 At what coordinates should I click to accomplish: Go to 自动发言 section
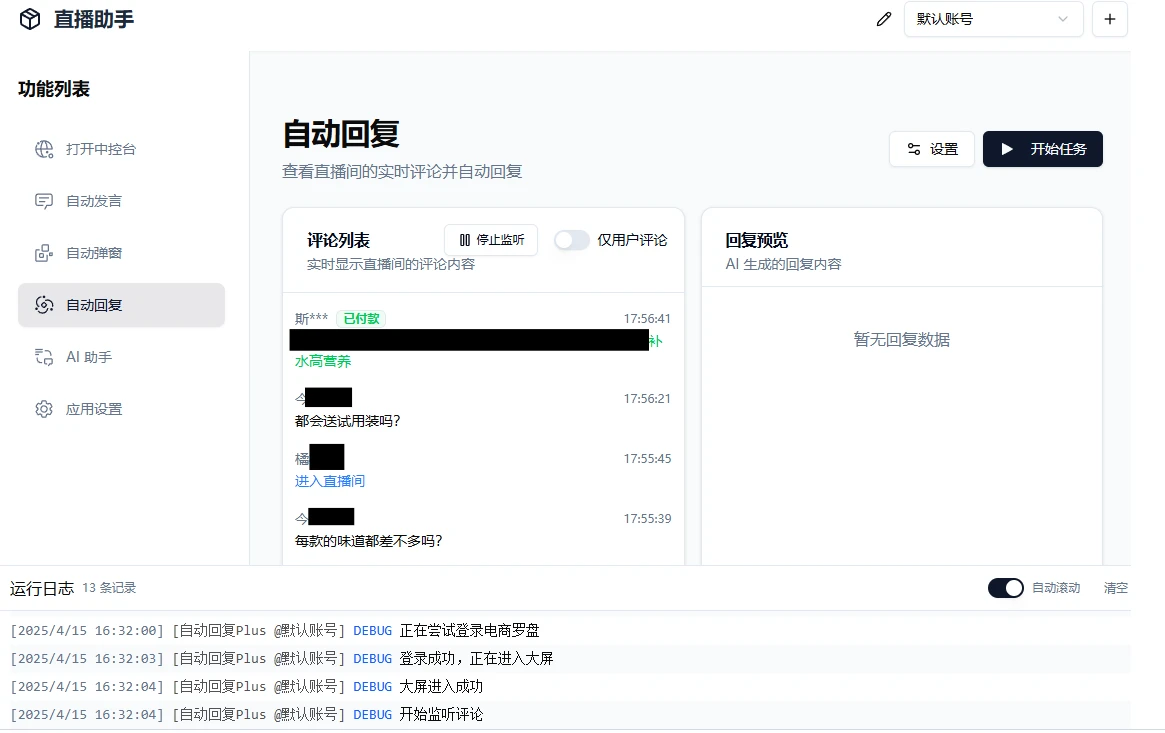click(121, 201)
